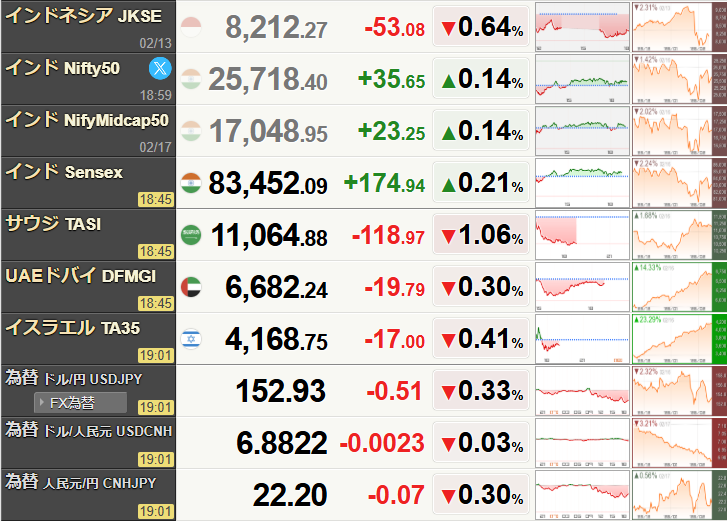Image resolution: width=727 pixels, height=521 pixels.
Task: Open the Nifty50 long-term orange chart
Action: click(x=679, y=79)
